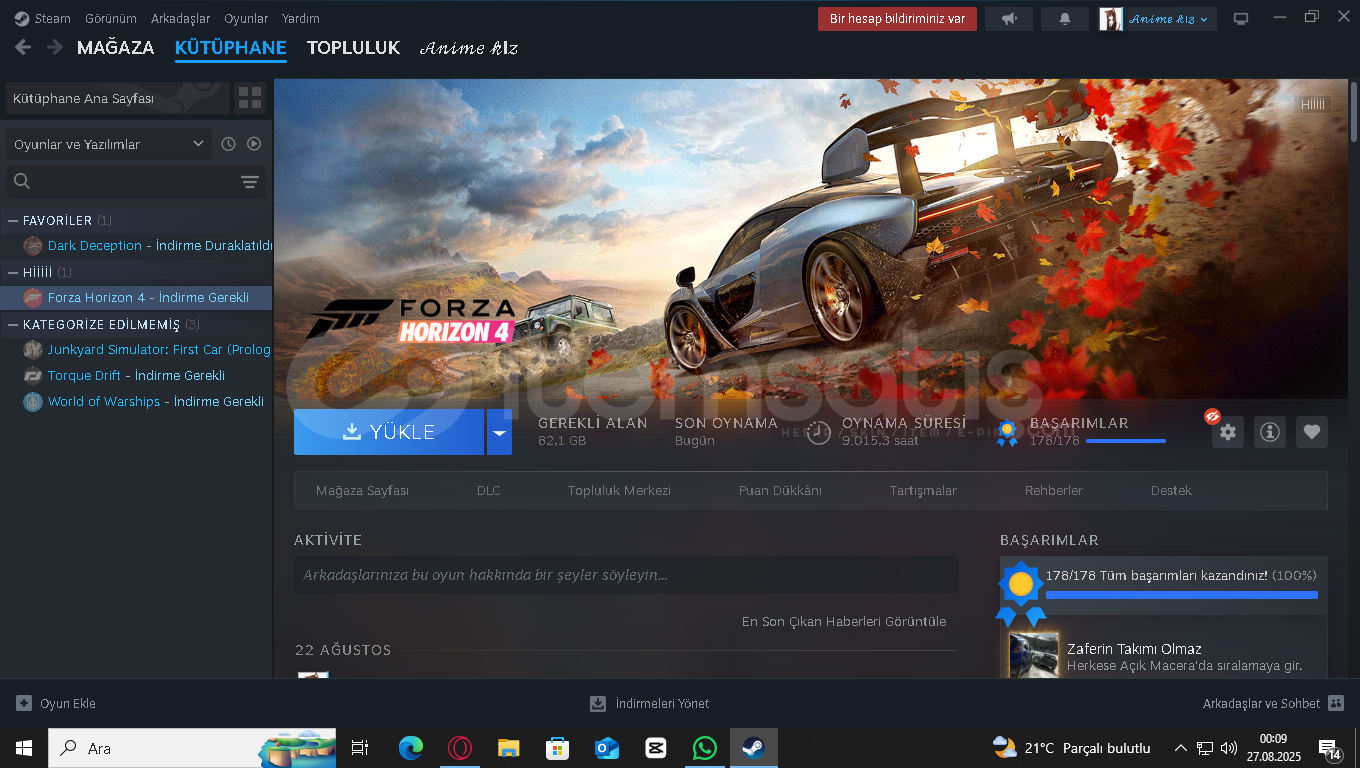Open the Puan Dükkânı link
The image size is (1360, 768).
[780, 491]
